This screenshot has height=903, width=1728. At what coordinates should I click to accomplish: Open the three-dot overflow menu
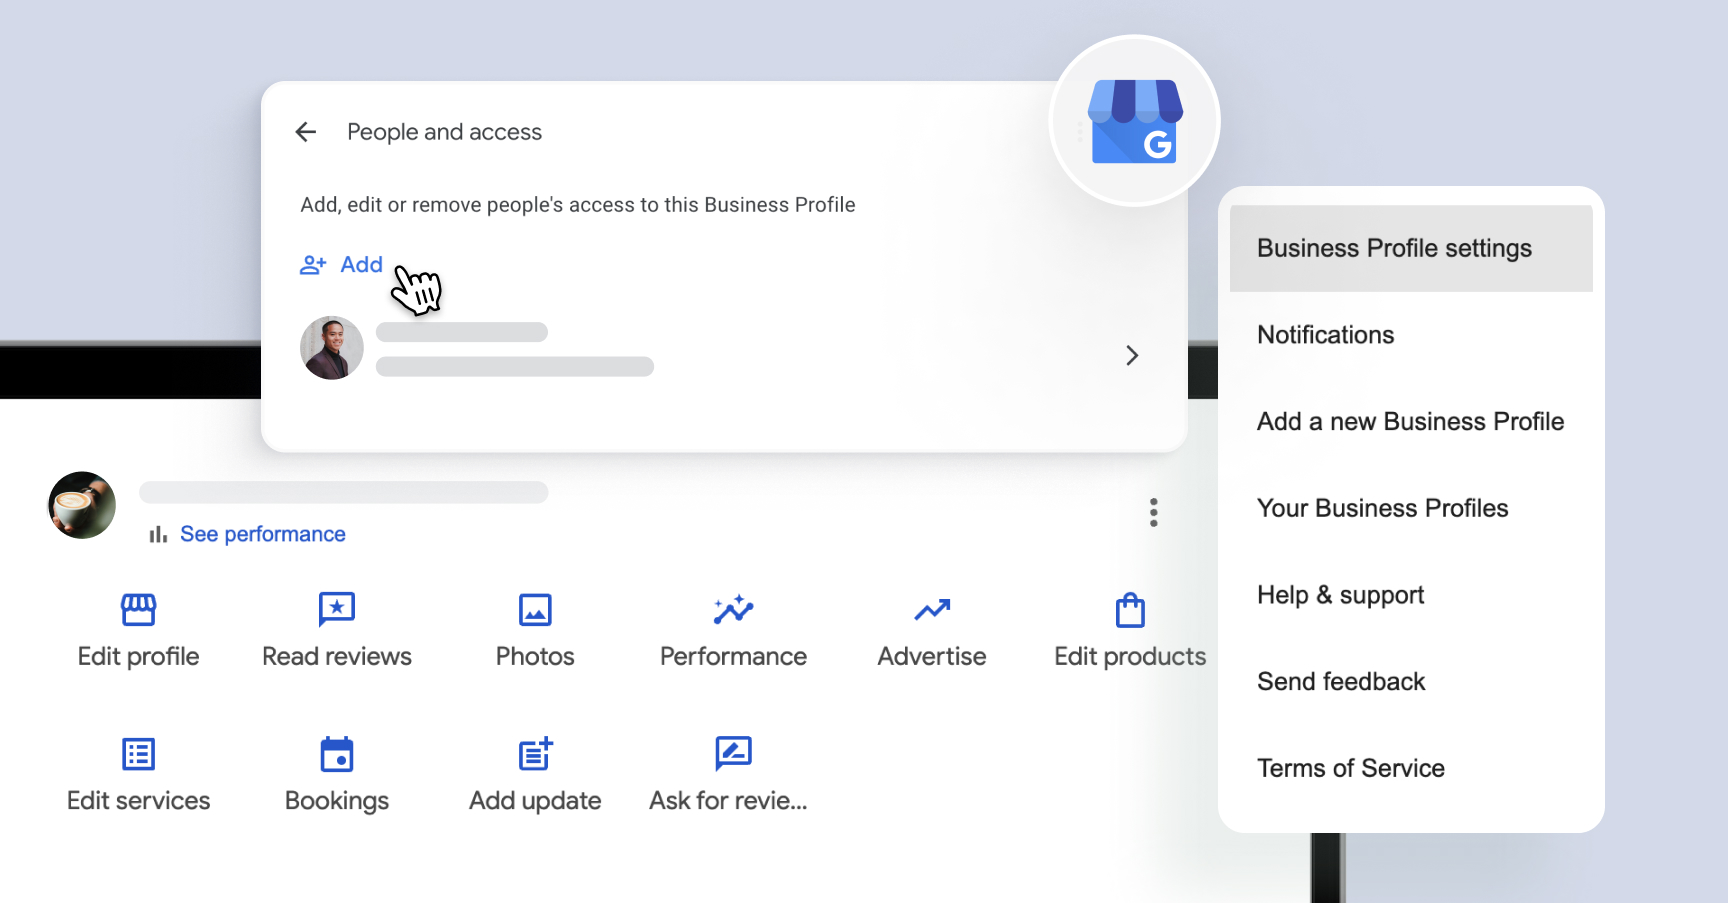coord(1153,512)
